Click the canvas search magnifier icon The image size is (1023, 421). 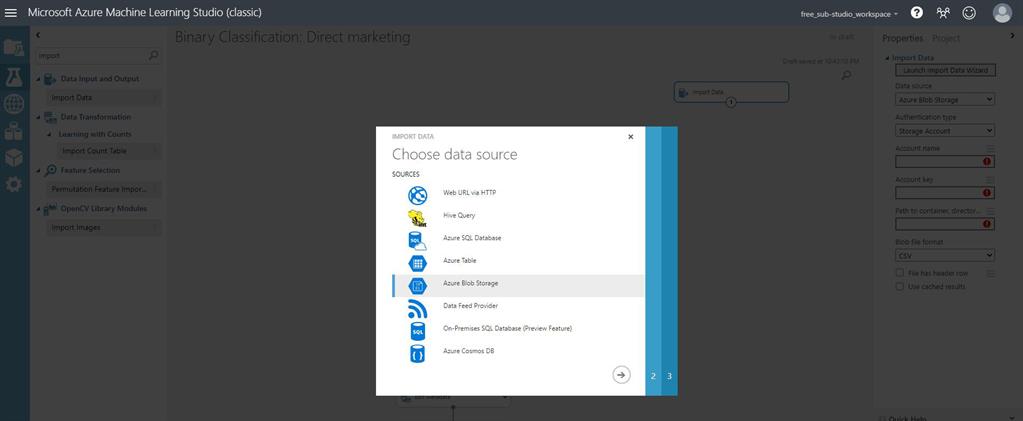[x=846, y=76]
